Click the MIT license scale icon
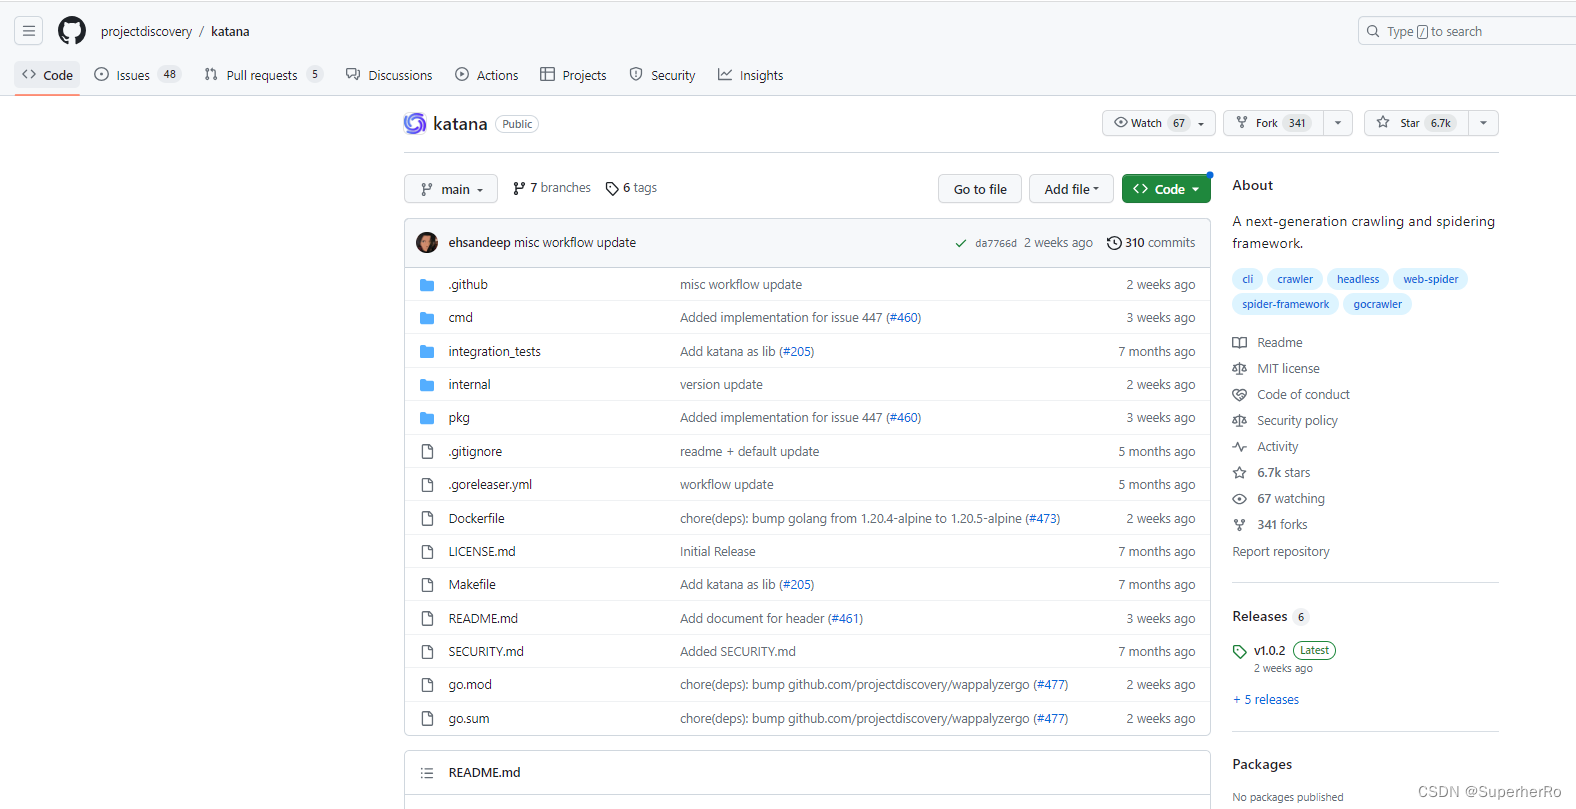Viewport: 1576px width, 809px height. pyautogui.click(x=1240, y=369)
